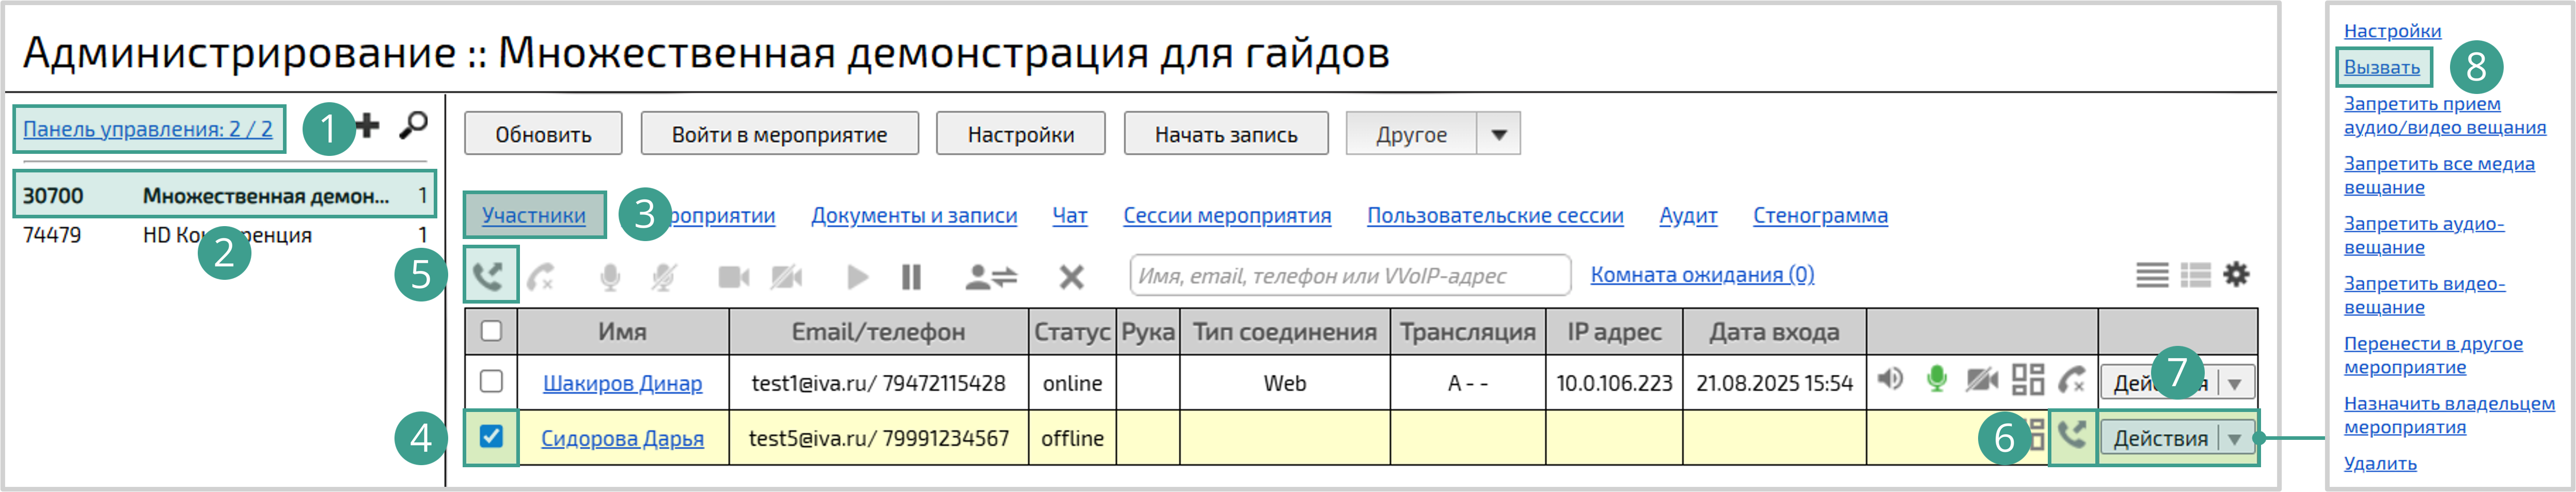2576x492 pixels.
Task: Open the Документы и записи tab
Action: [x=913, y=215]
